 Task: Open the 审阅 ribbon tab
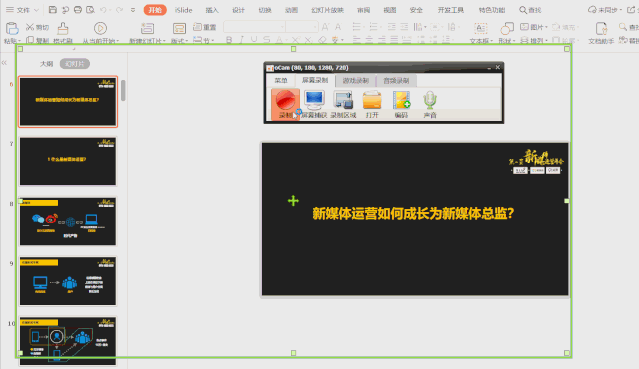pos(364,10)
